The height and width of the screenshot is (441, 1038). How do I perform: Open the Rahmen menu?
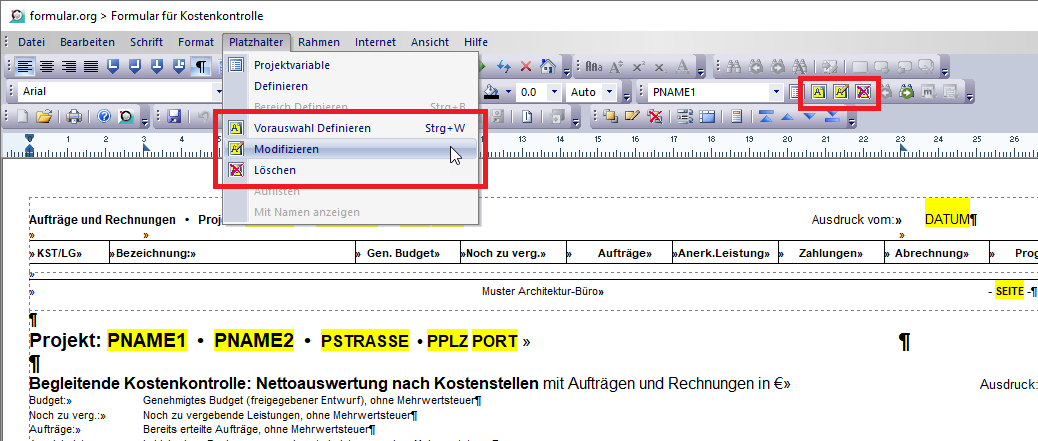pos(318,42)
